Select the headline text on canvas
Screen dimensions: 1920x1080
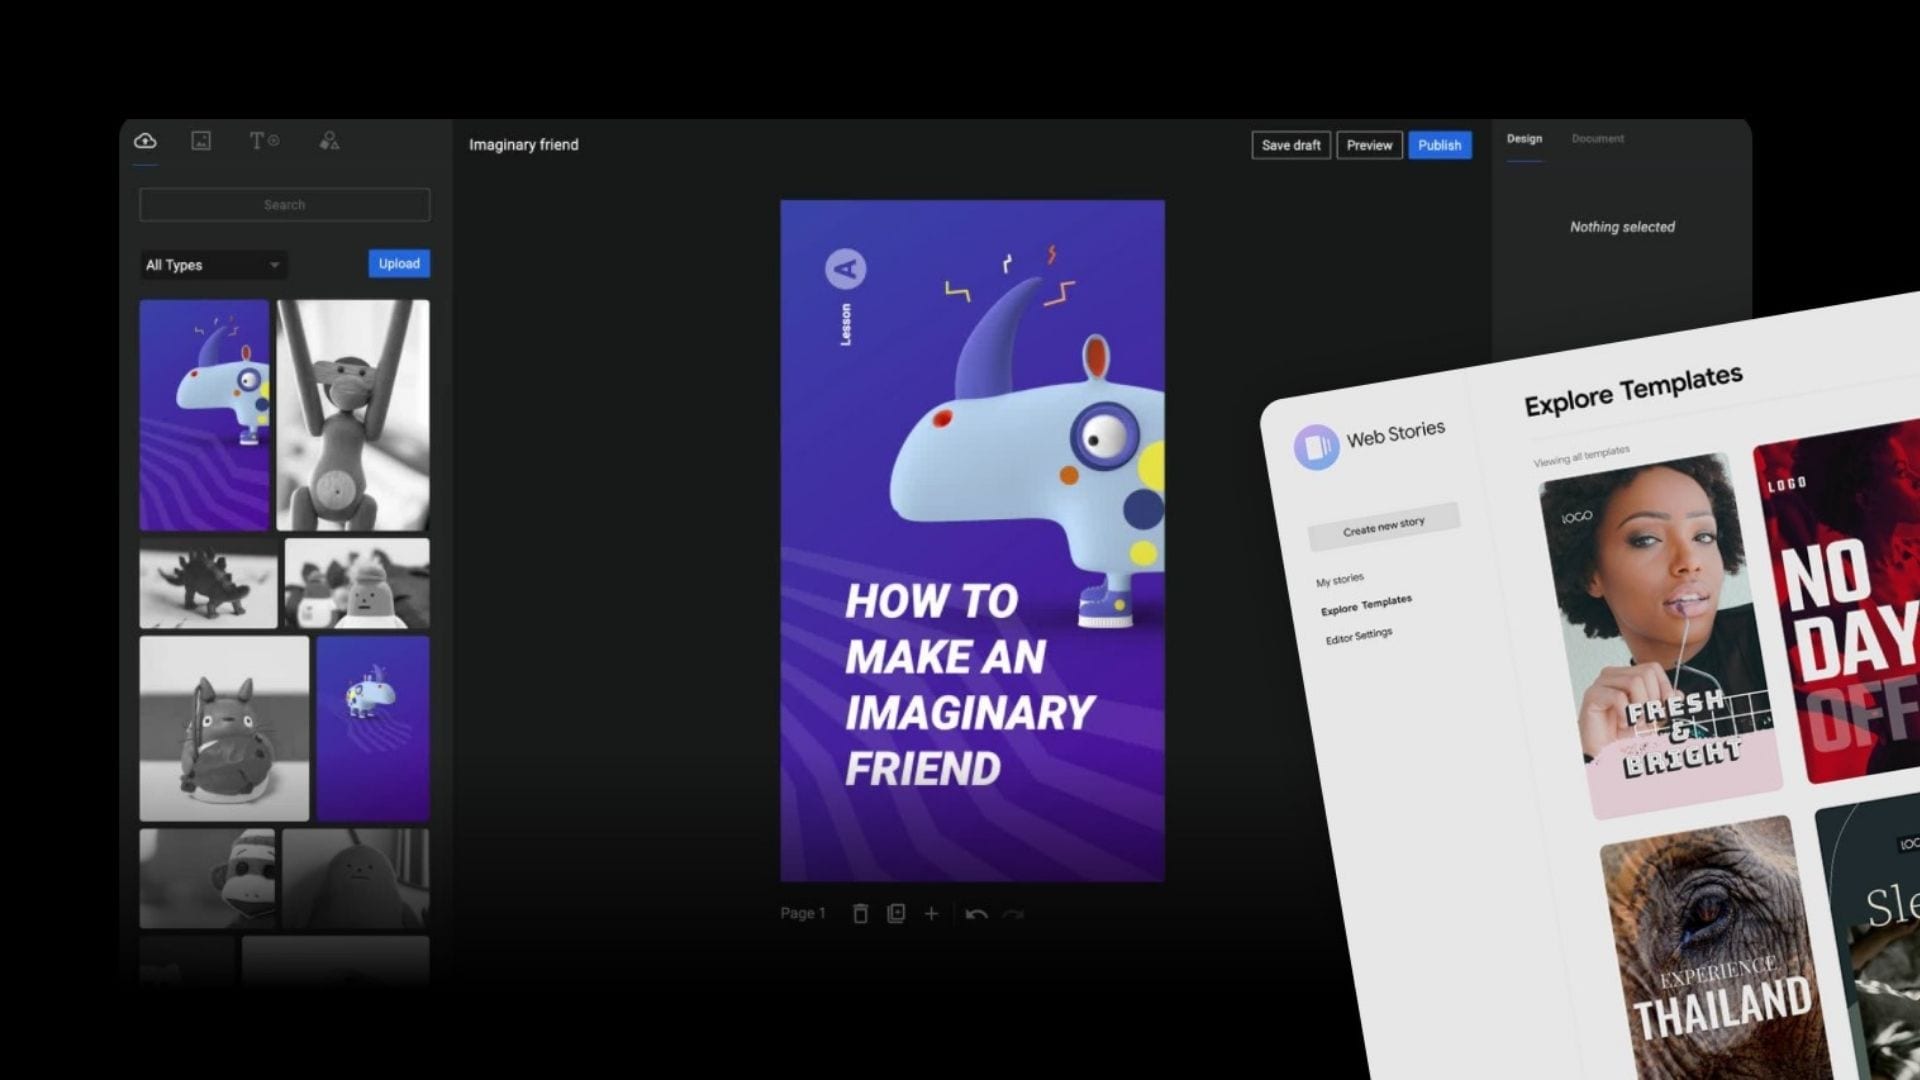(x=970, y=685)
